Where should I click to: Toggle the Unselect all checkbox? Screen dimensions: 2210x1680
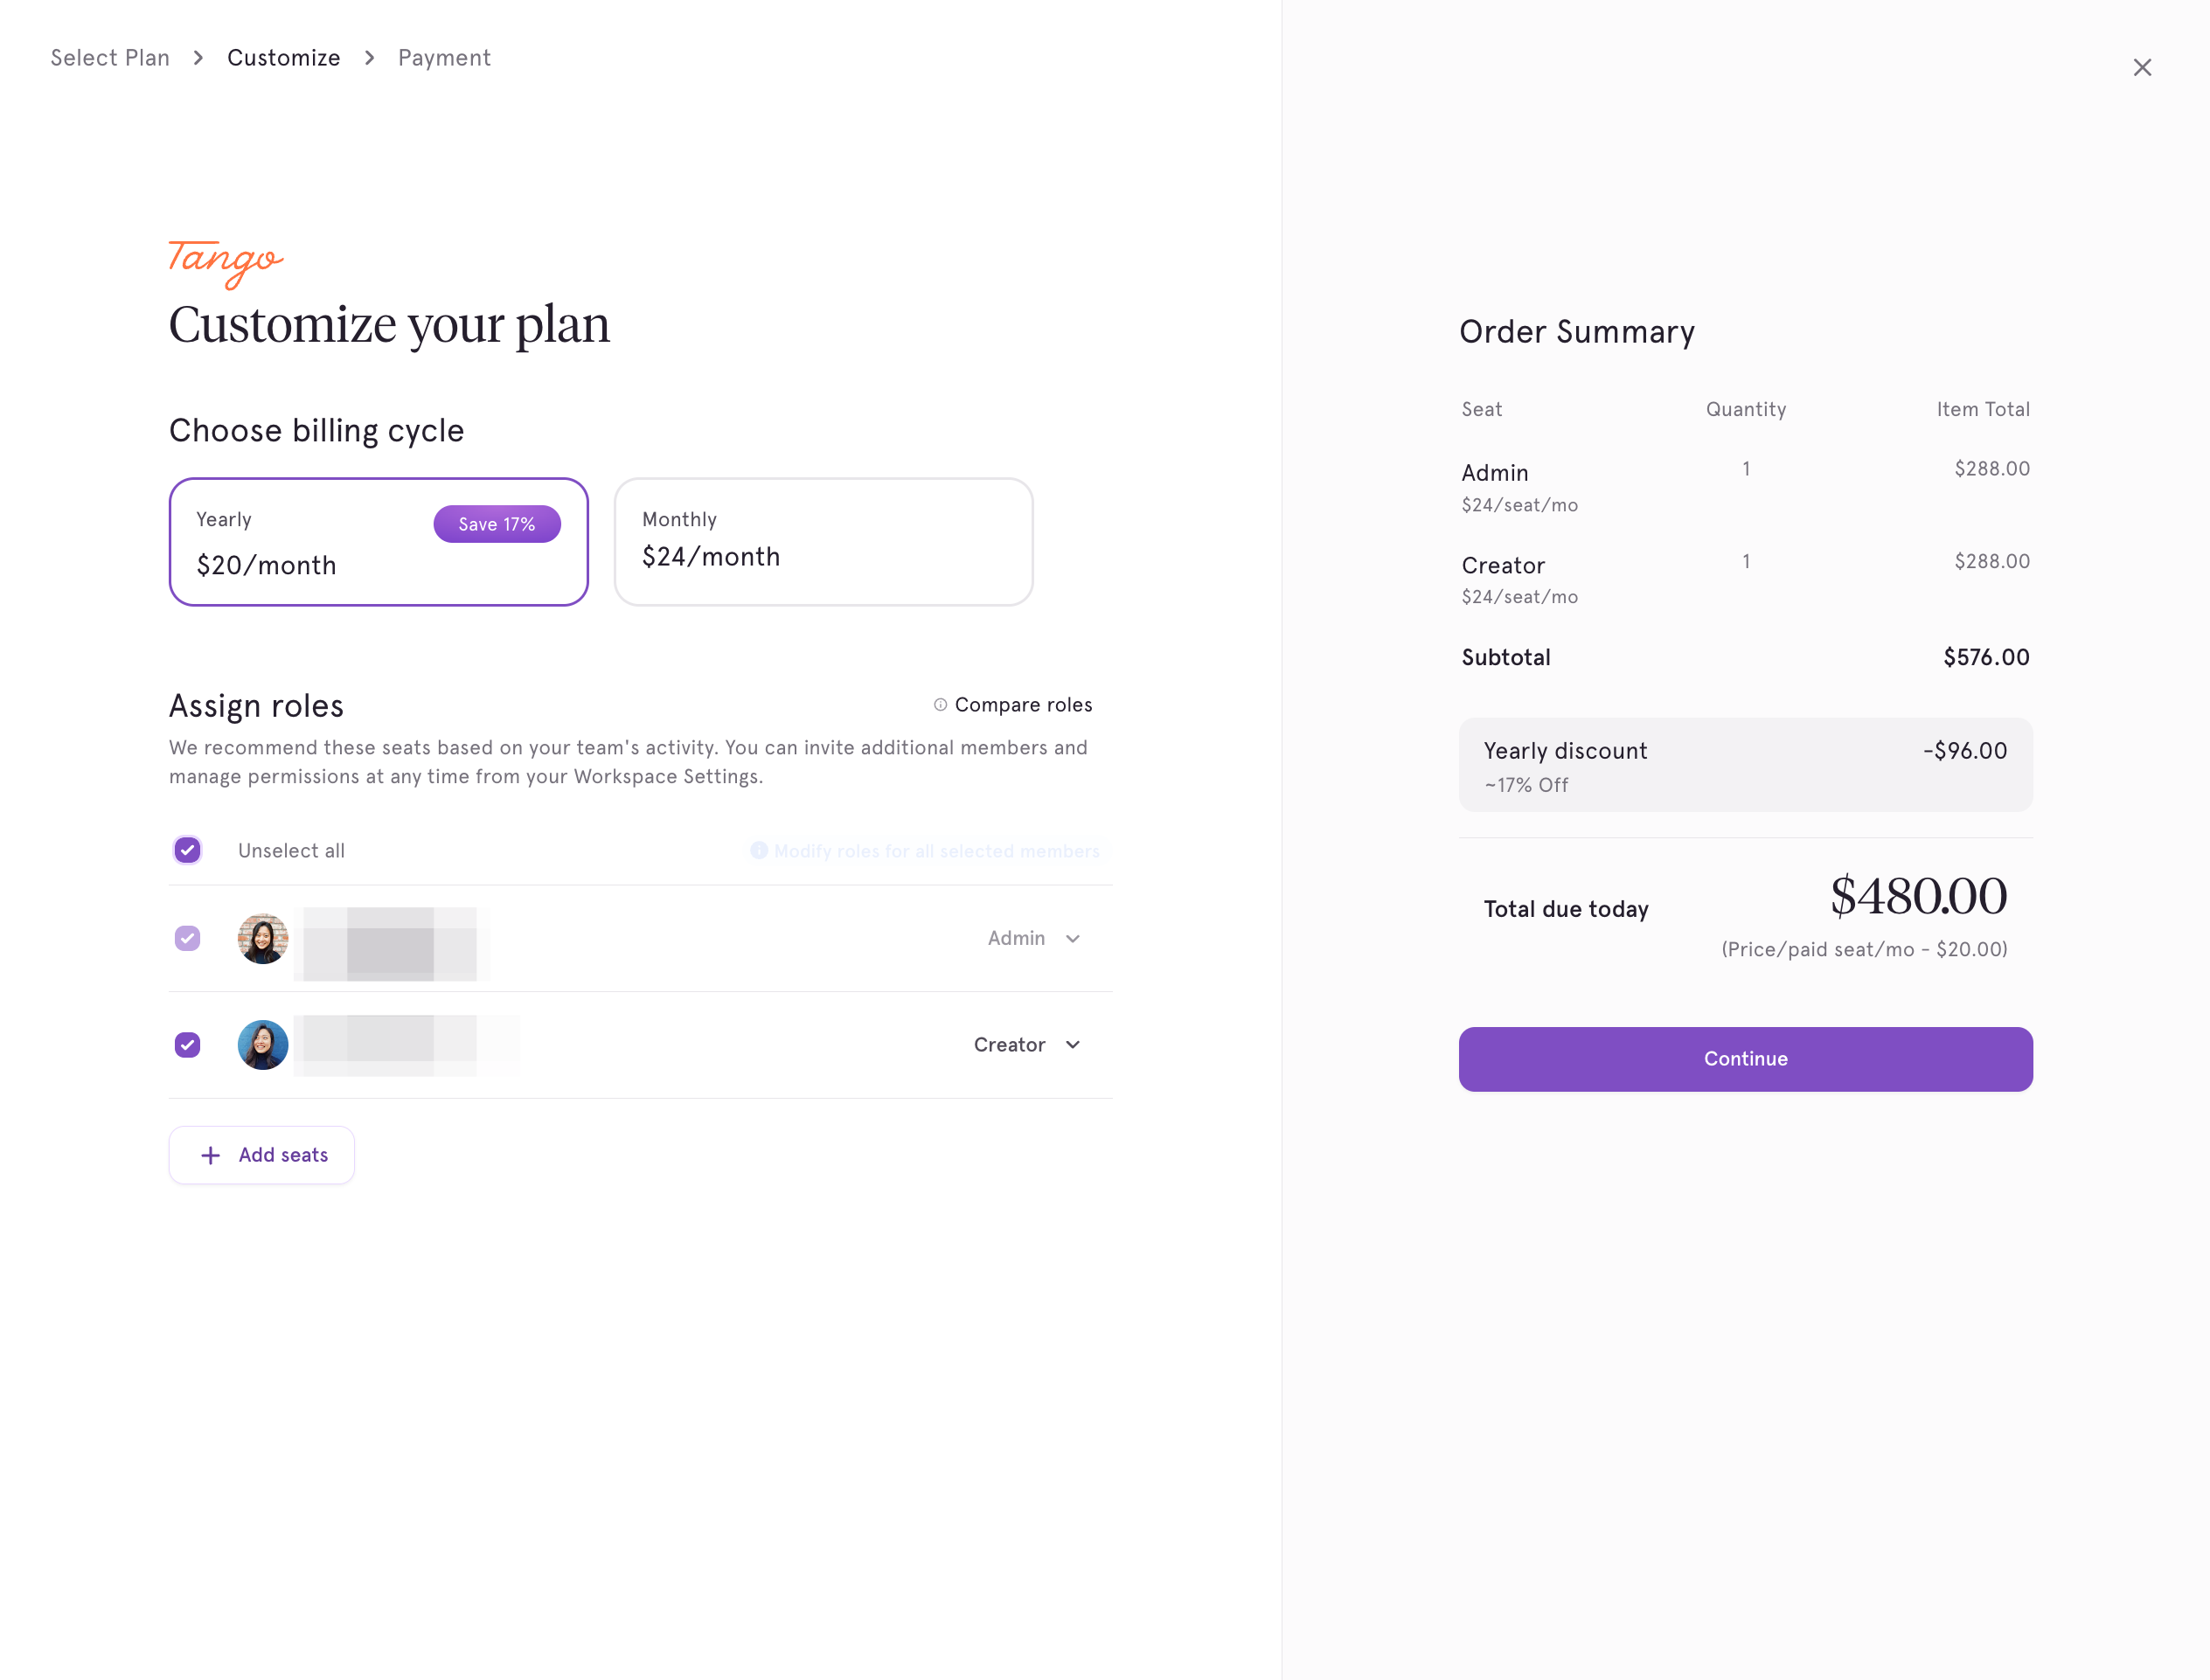187,850
